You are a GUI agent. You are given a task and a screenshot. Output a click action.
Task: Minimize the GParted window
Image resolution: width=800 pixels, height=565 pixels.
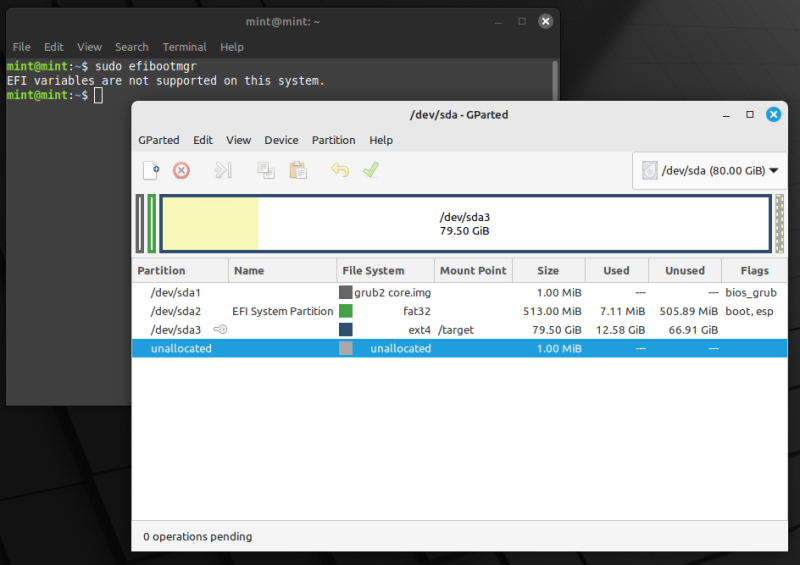point(726,115)
